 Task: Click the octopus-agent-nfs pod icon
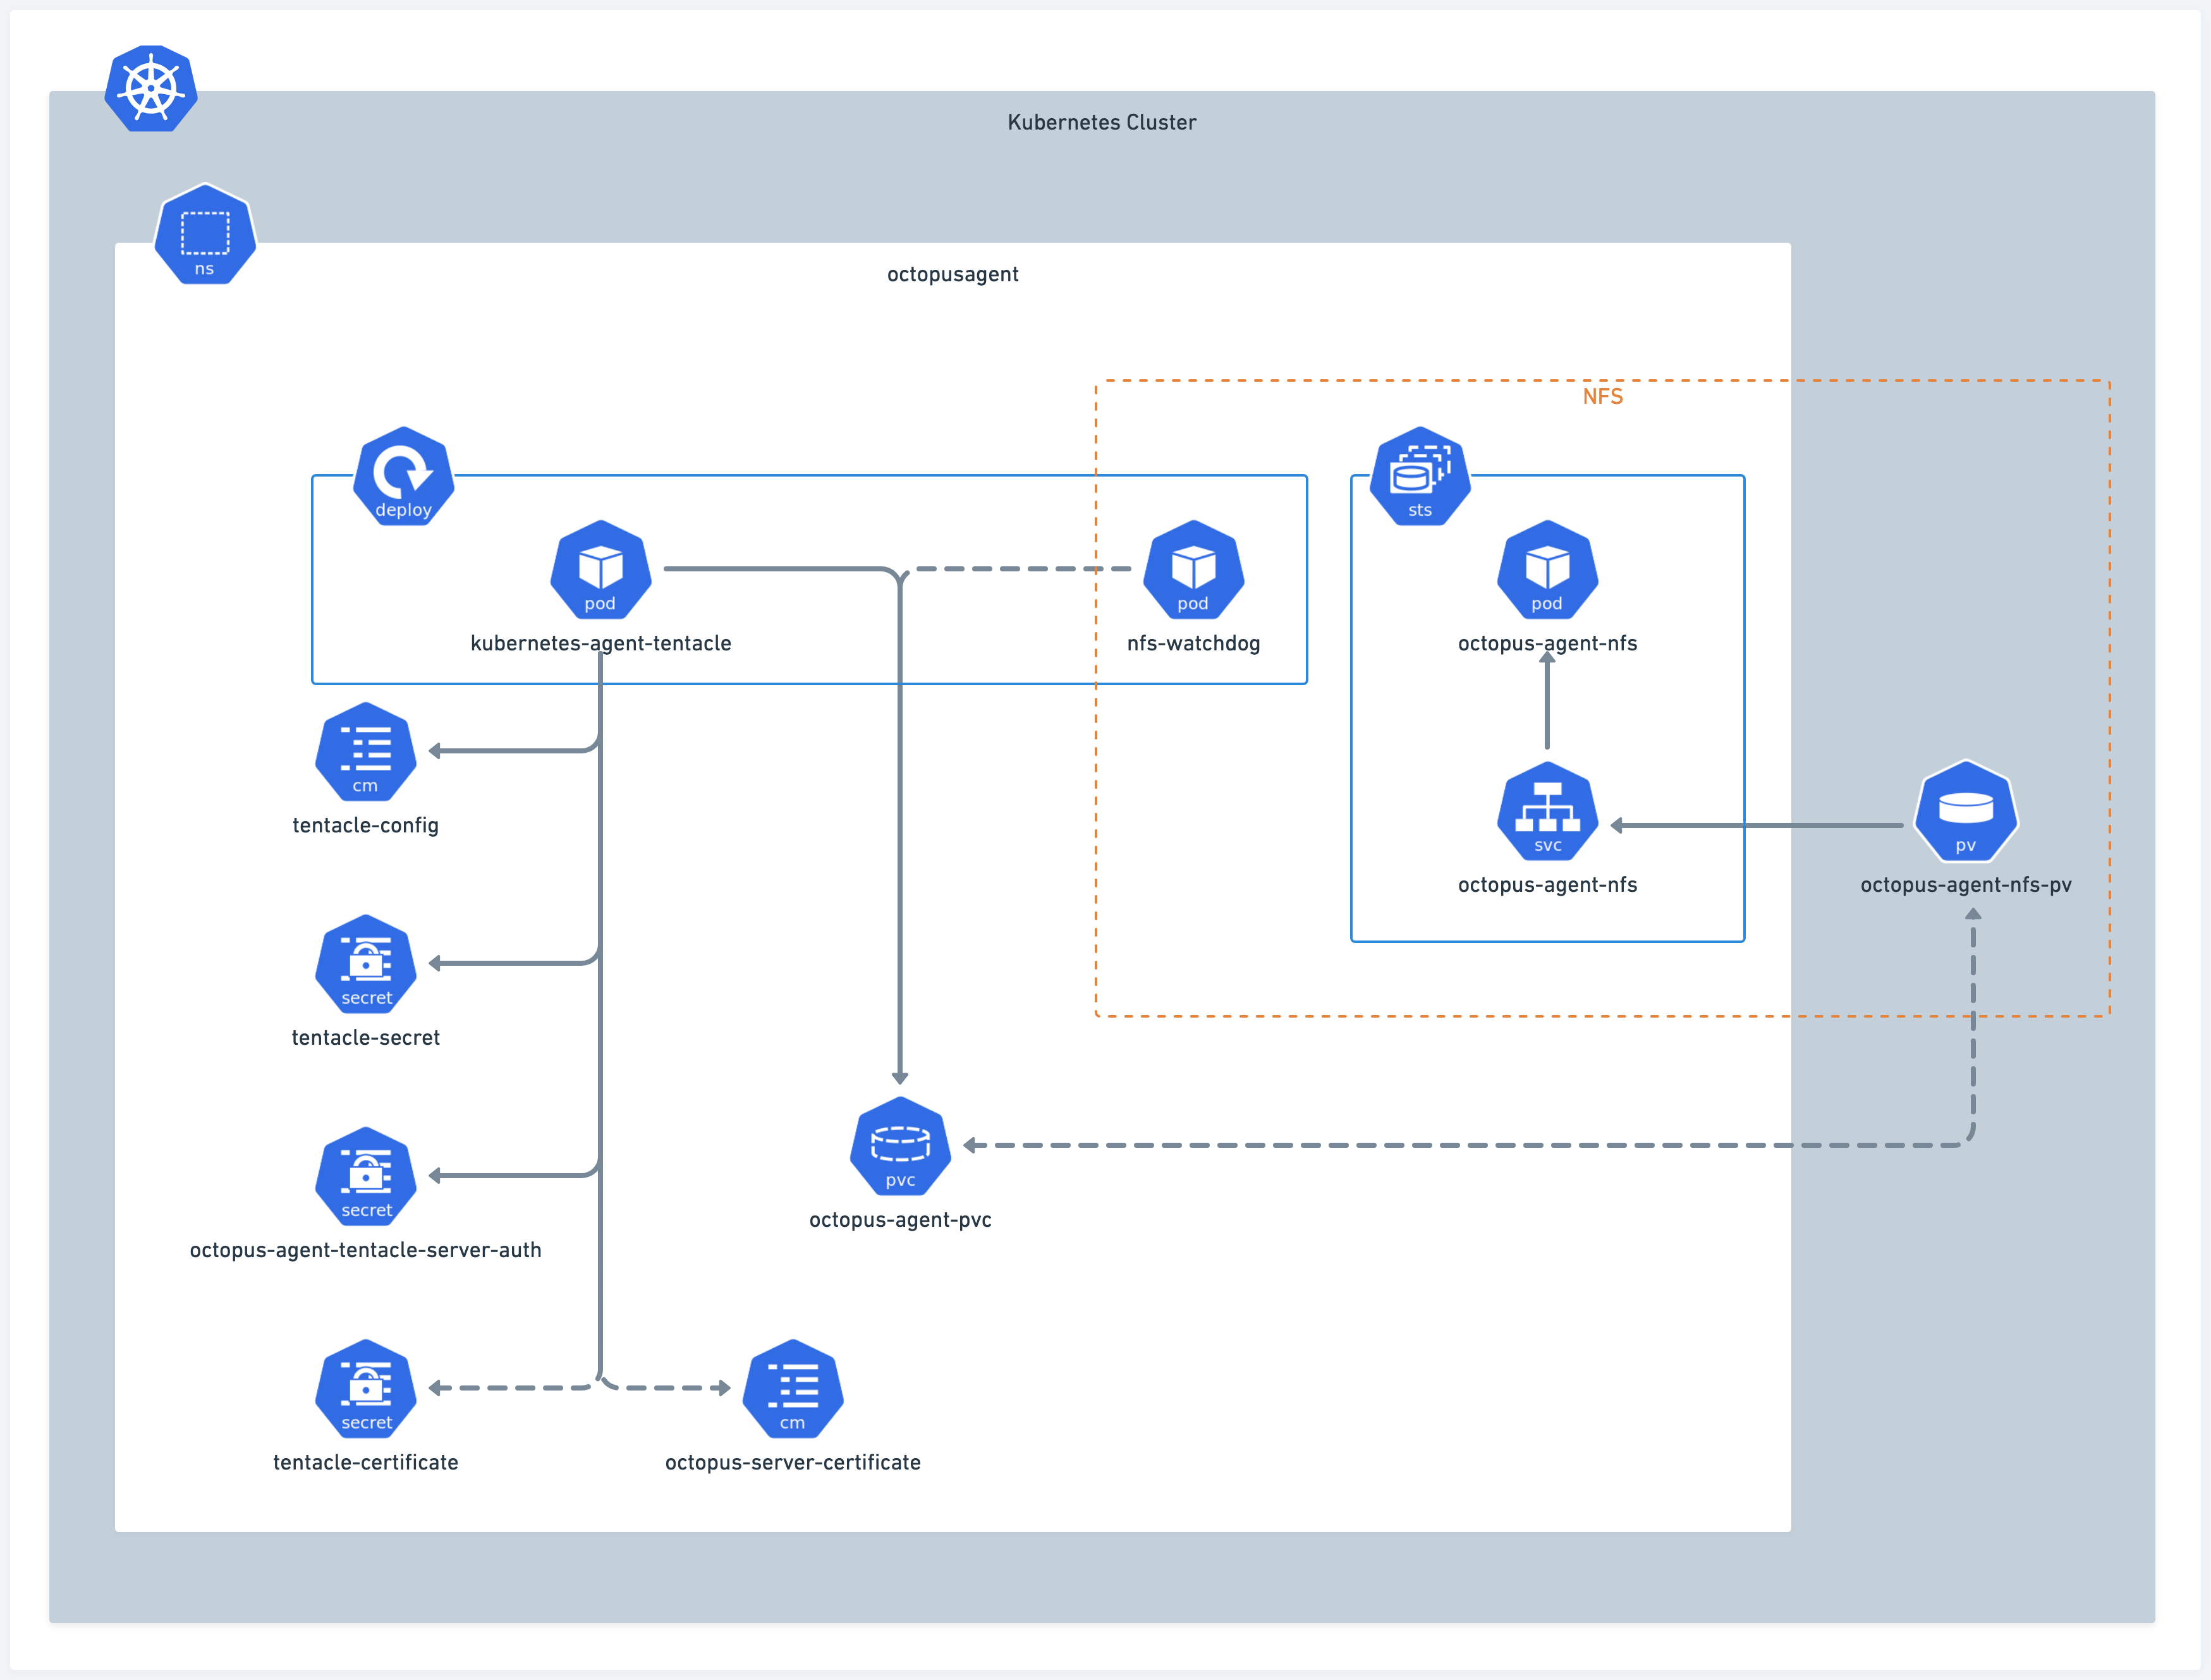pyautogui.click(x=1547, y=569)
